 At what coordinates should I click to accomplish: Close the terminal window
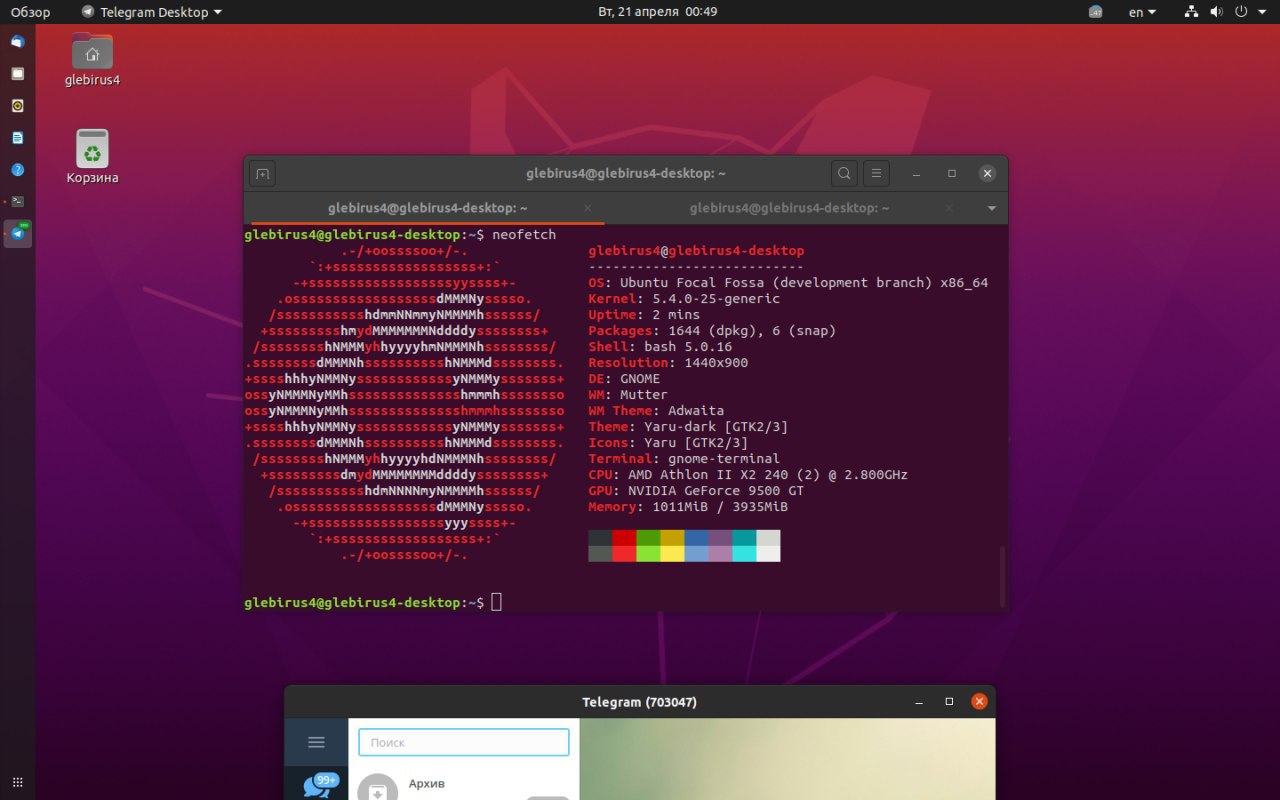pyautogui.click(x=988, y=174)
